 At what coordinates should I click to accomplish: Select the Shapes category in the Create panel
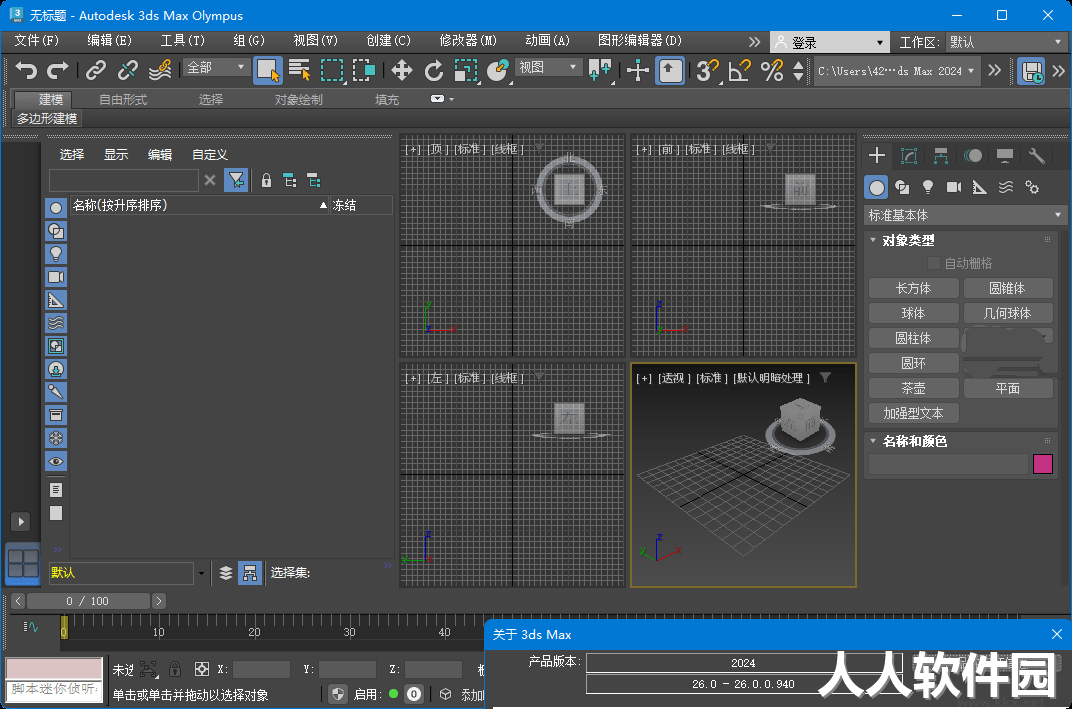pos(902,187)
